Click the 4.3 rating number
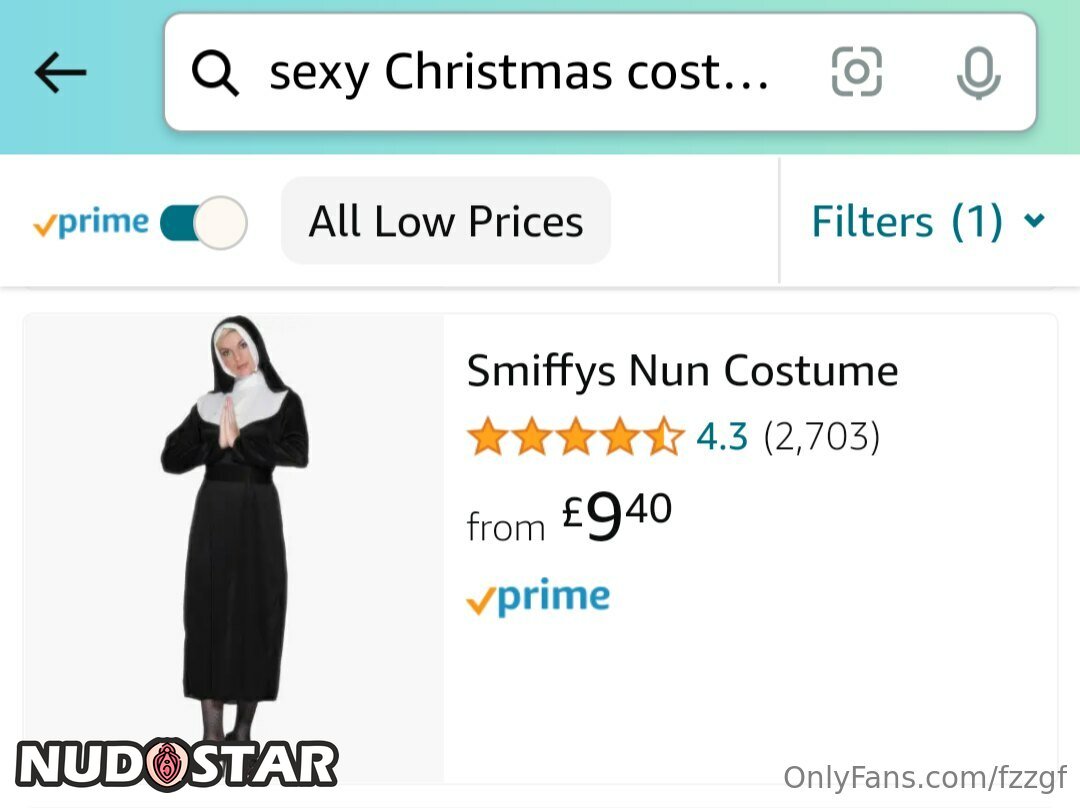 point(722,438)
